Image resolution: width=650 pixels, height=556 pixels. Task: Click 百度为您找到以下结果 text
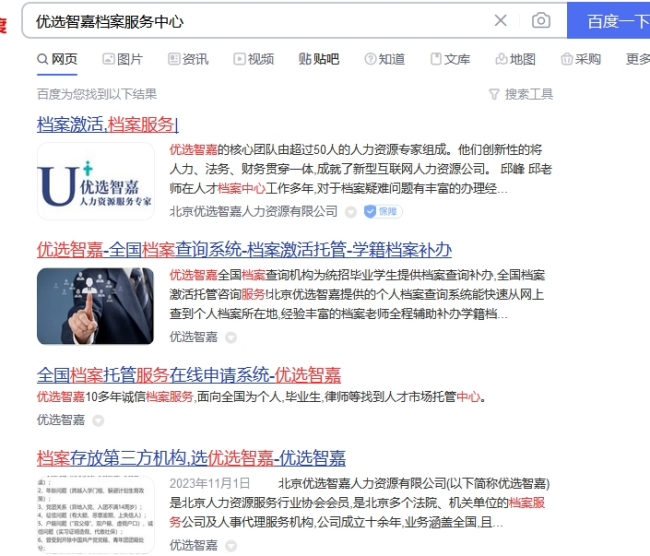(97, 94)
